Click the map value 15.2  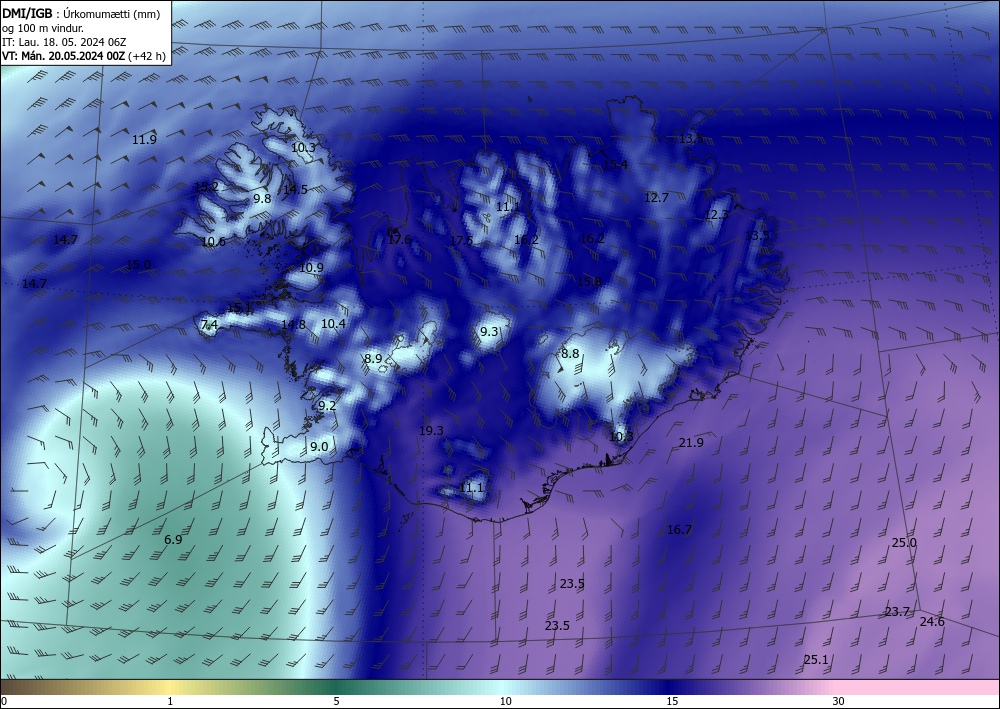(207, 187)
